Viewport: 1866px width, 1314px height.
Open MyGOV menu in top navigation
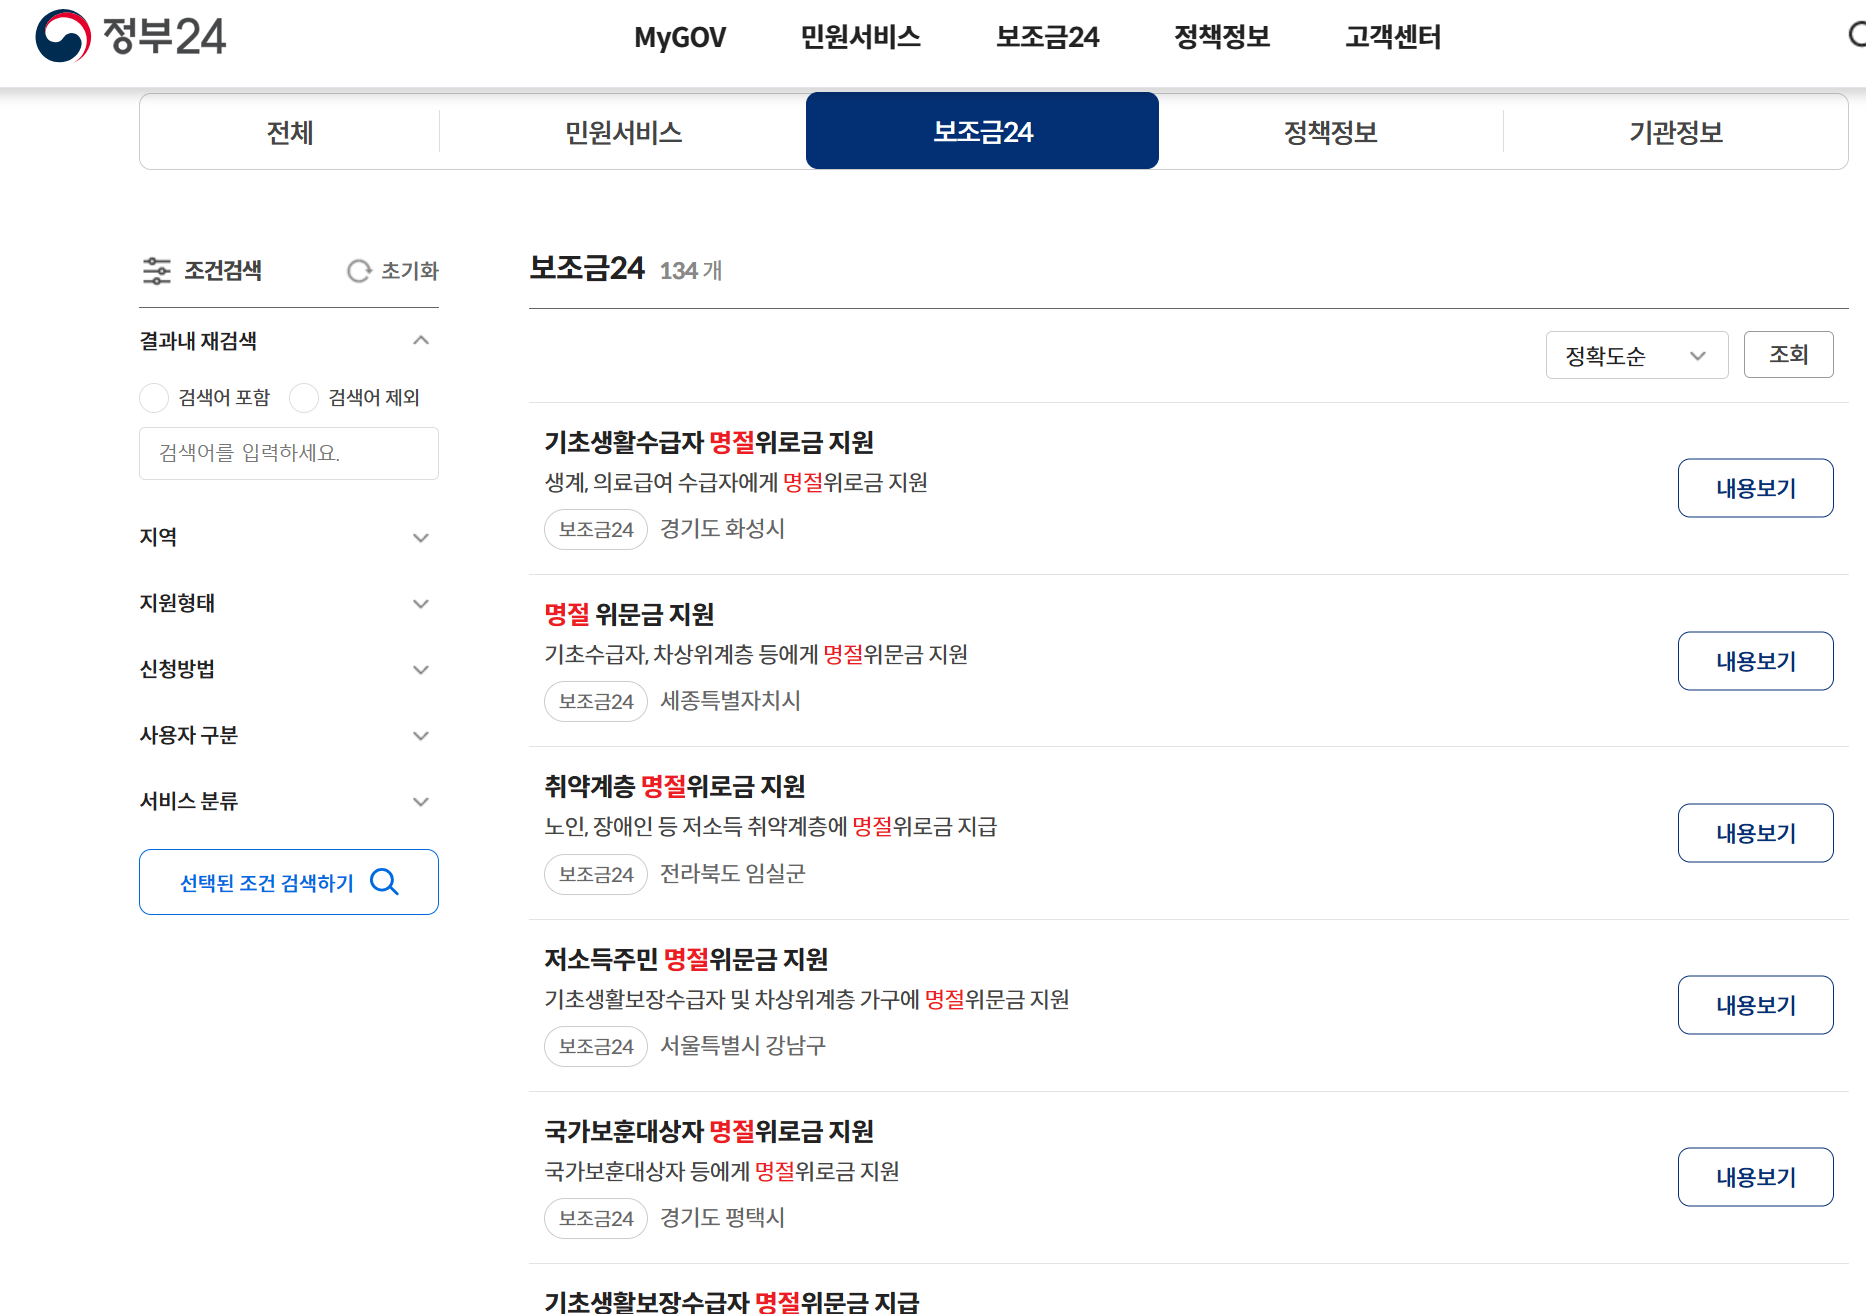point(680,37)
